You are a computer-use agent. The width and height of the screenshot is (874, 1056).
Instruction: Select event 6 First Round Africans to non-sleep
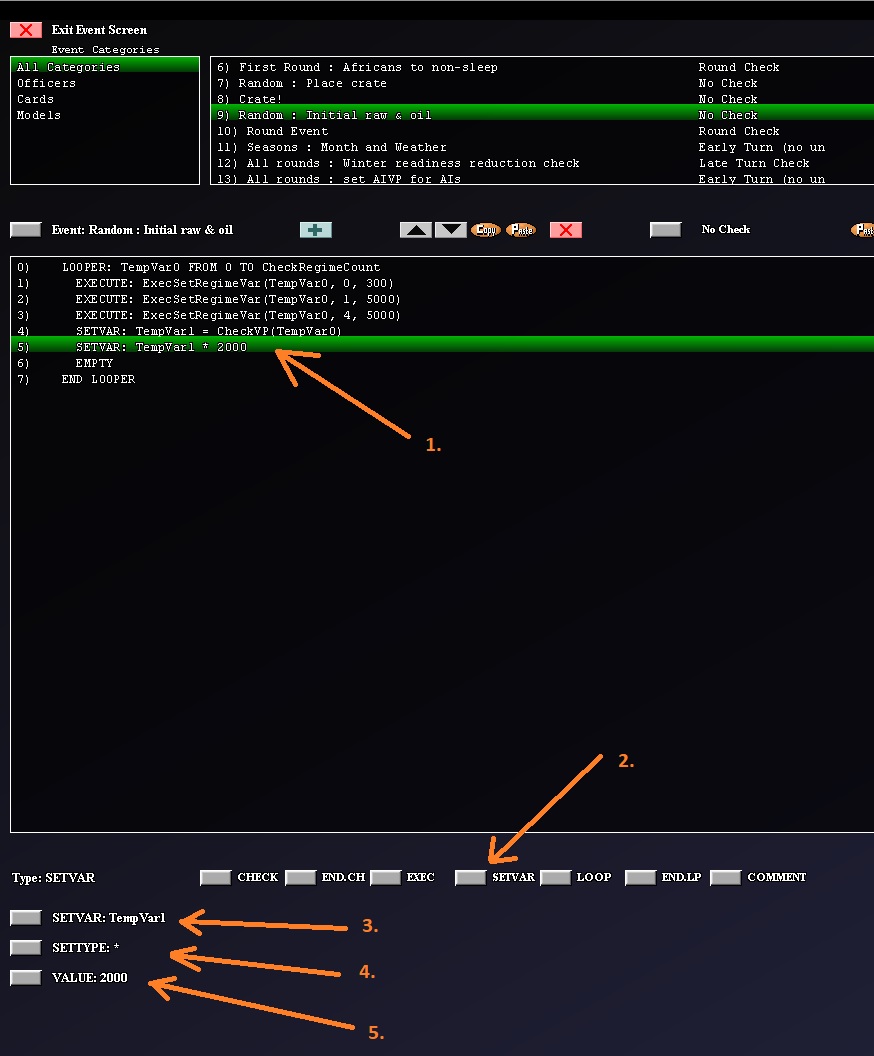click(x=542, y=67)
